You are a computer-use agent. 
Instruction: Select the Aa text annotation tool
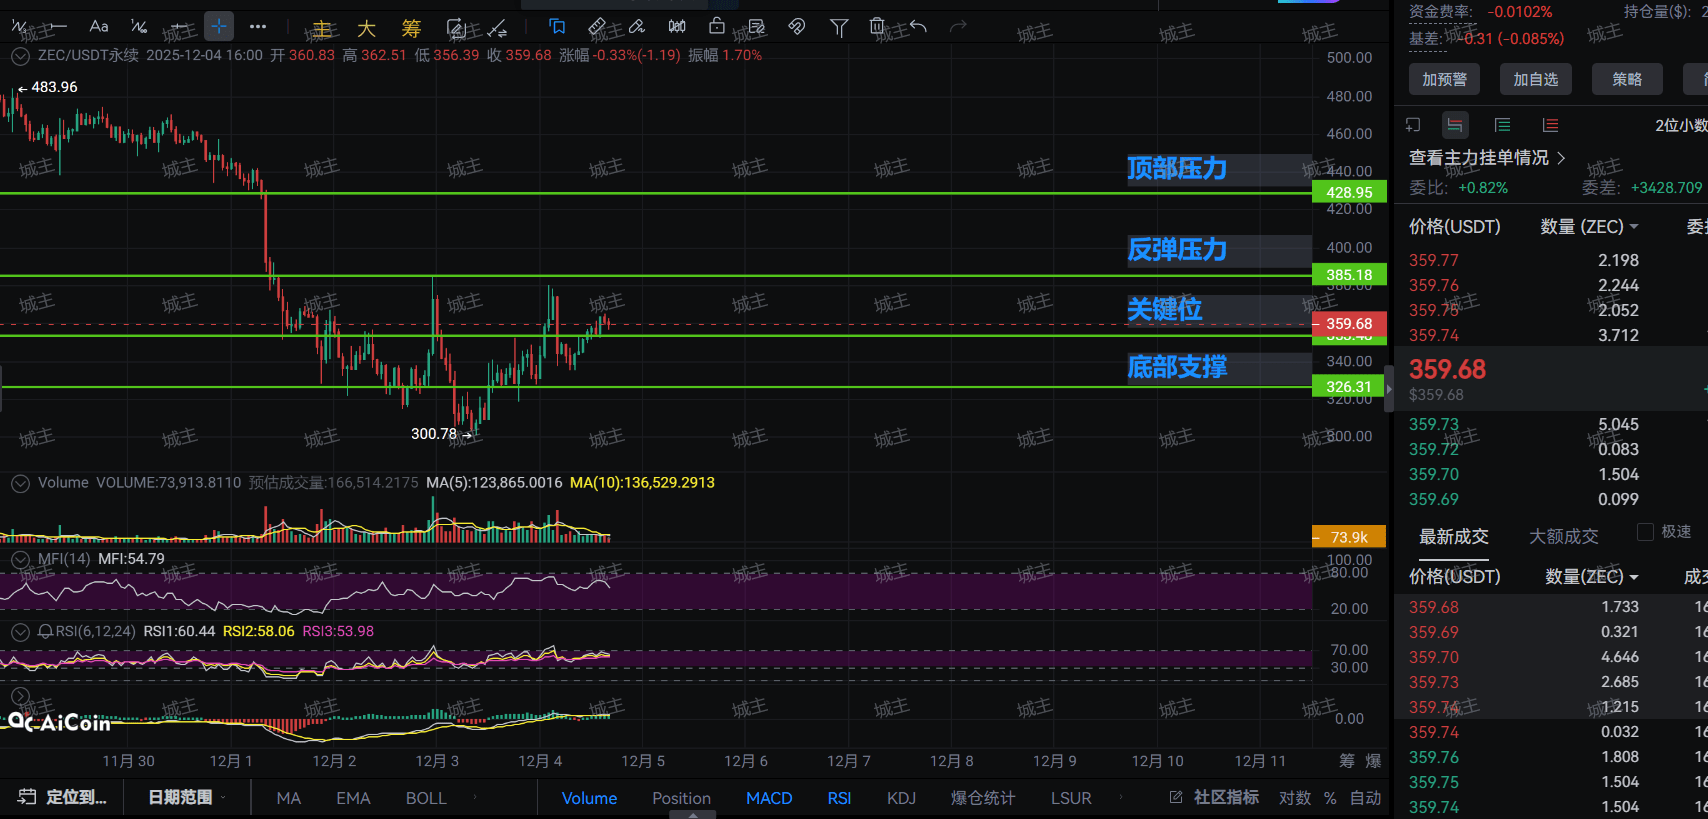point(98,26)
